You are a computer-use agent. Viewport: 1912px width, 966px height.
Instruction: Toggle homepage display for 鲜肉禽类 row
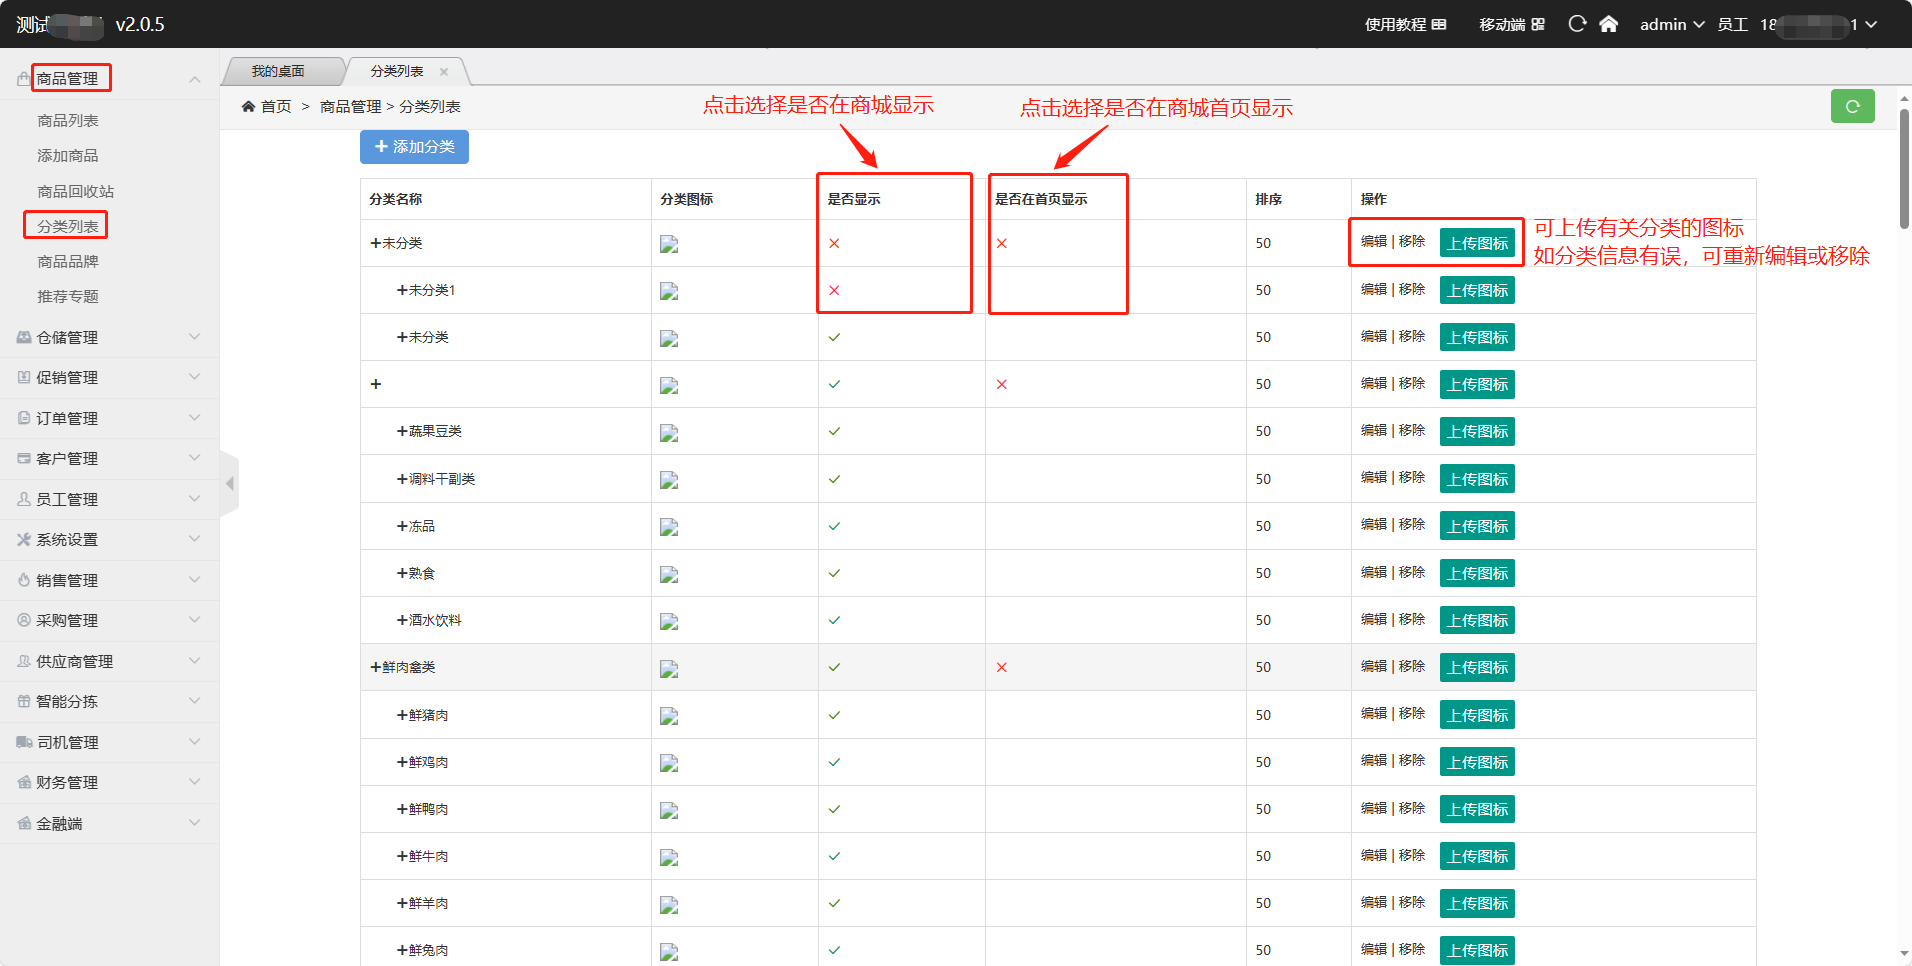pos(1001,667)
